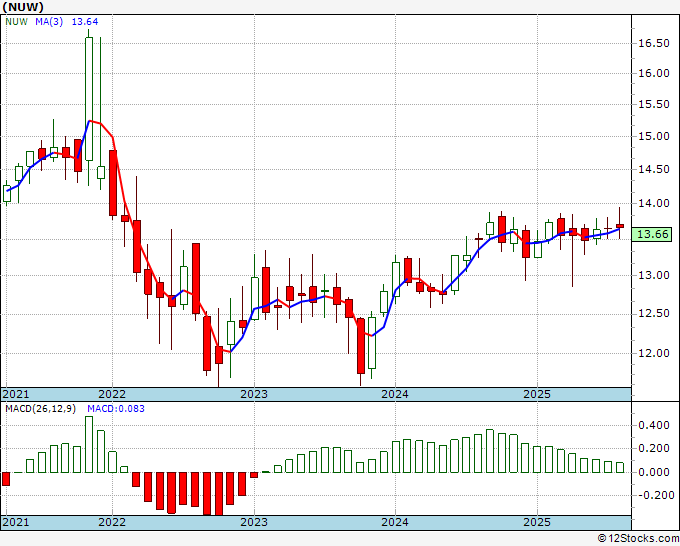Image resolution: width=680 pixels, height=546 pixels.
Task: Click the 12.50 price axis label
Action: coord(654,314)
